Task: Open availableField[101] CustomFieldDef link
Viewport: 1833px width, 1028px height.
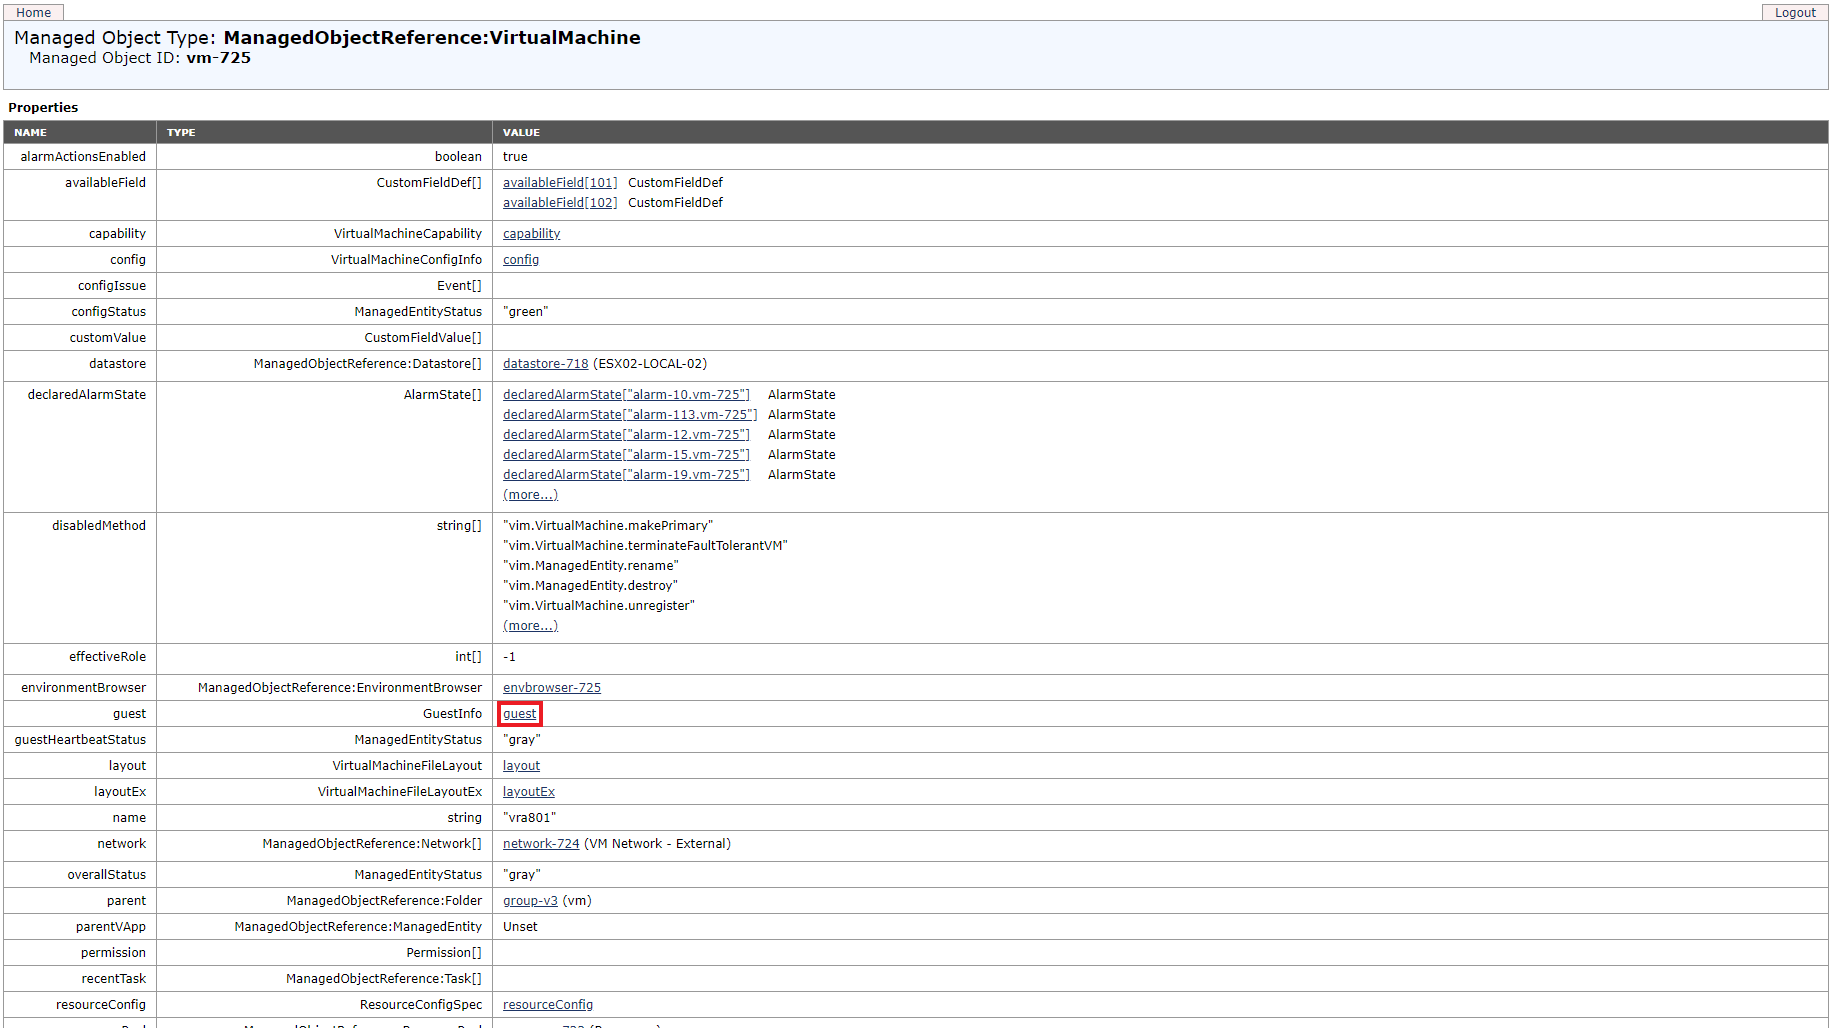Action: click(559, 182)
